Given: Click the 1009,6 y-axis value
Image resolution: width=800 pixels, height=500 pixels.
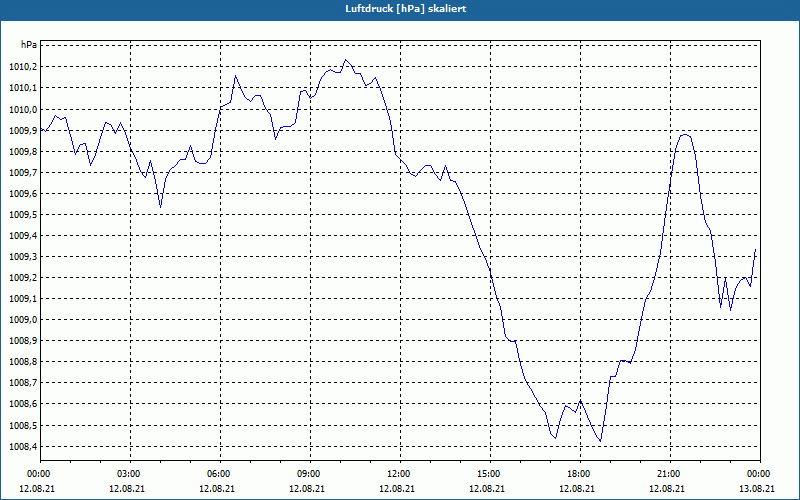Looking at the screenshot, I should point(23,193).
